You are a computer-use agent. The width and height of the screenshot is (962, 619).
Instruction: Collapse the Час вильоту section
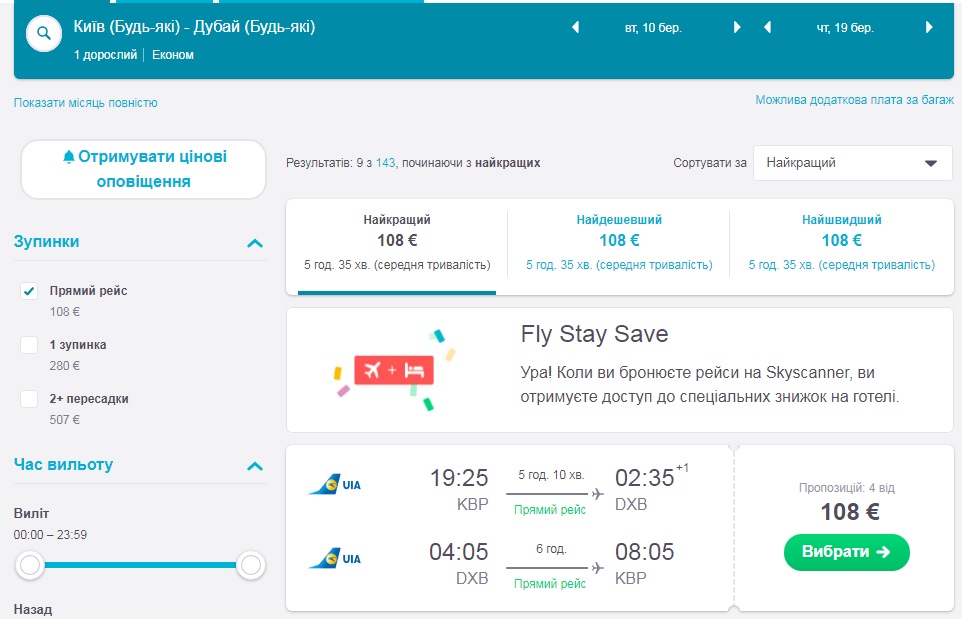[x=255, y=466]
